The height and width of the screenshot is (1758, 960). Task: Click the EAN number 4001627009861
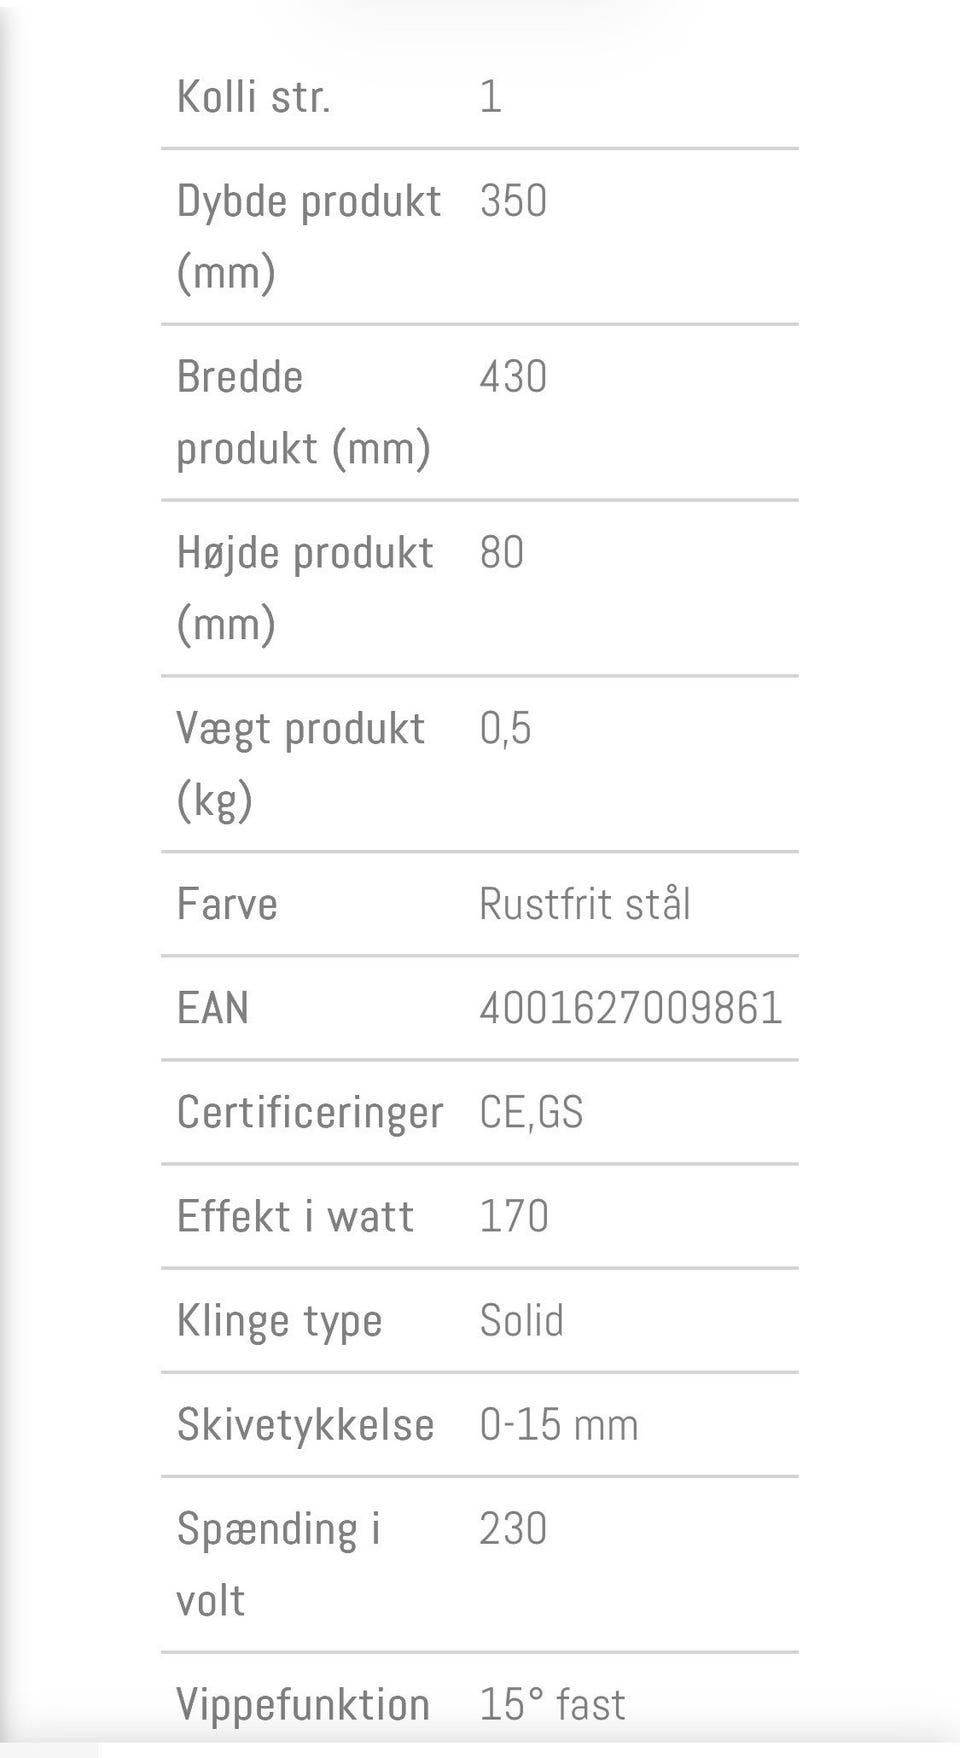pyautogui.click(x=630, y=1008)
